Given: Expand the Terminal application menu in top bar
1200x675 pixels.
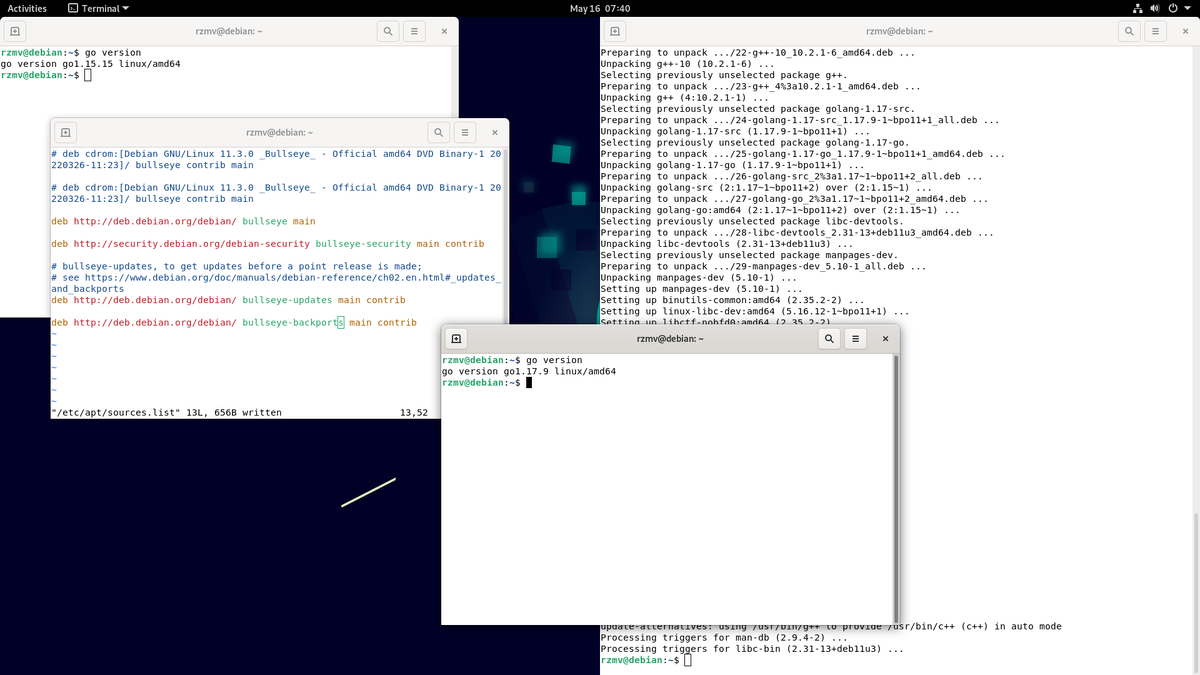Looking at the screenshot, I should pyautogui.click(x=99, y=8).
